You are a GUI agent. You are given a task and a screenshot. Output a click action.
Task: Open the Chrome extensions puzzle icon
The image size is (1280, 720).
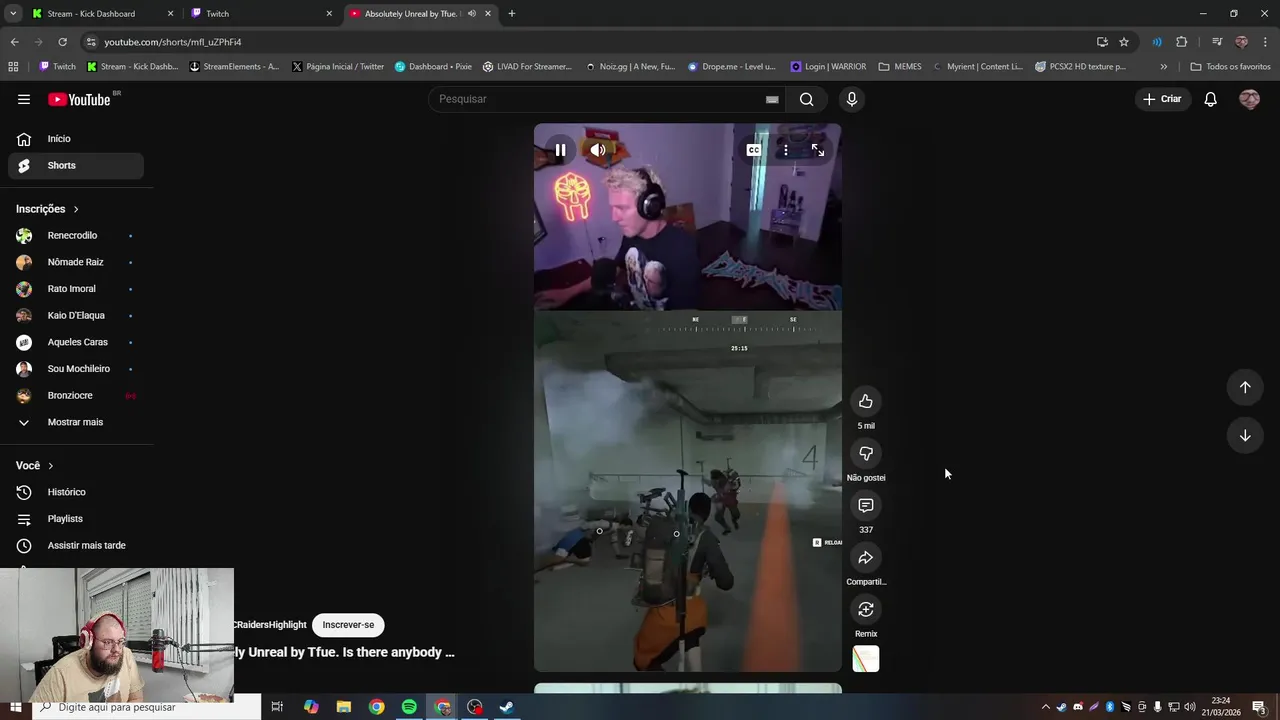(1182, 42)
